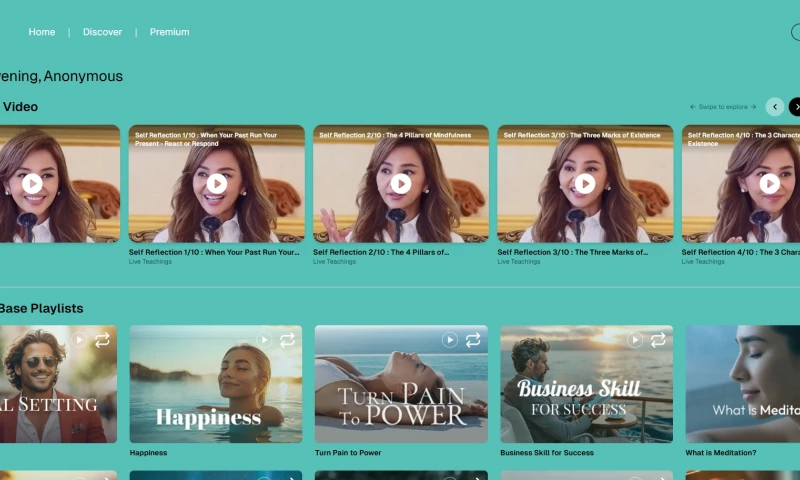Go to the Discover section
800x480 pixels.
pyautogui.click(x=103, y=32)
